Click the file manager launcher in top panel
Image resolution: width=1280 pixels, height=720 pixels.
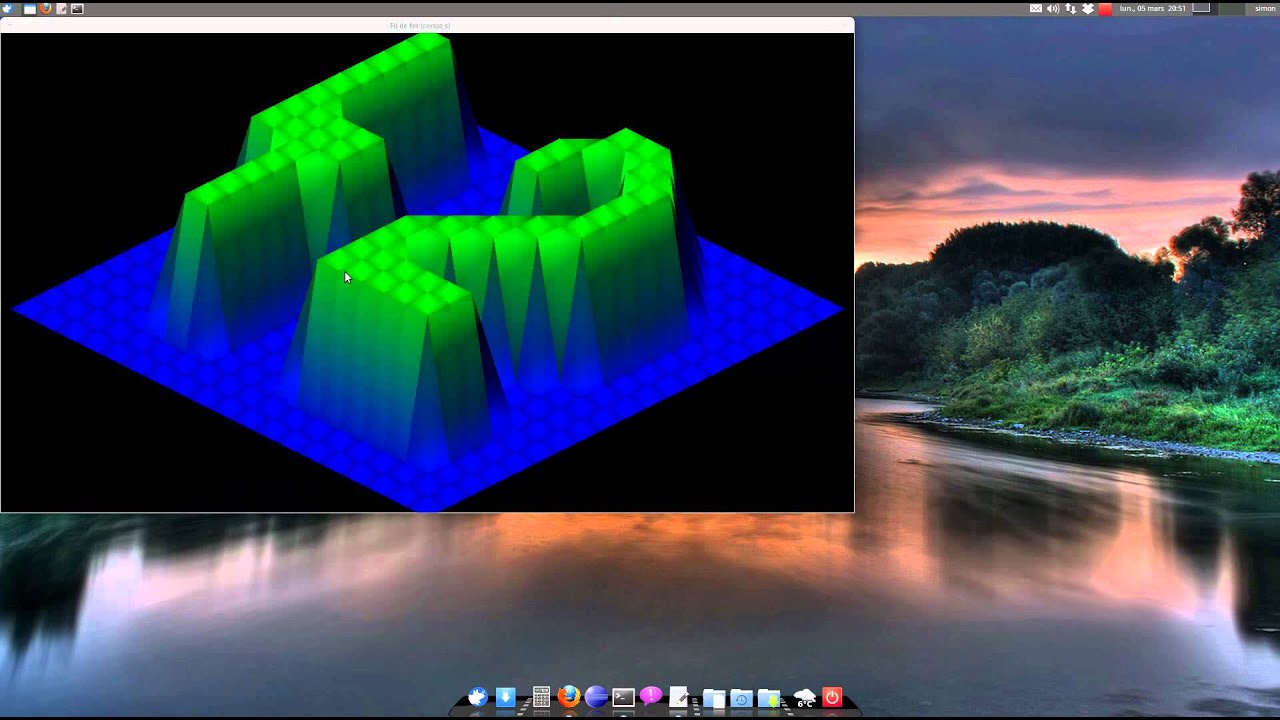pos(30,9)
